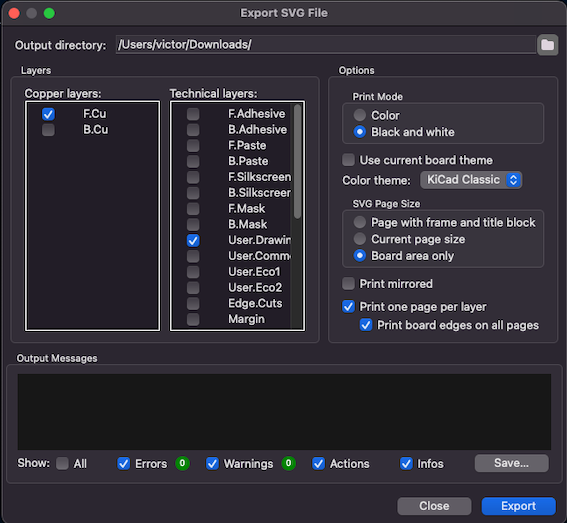Click the Output directory path field
The height and width of the screenshot is (523, 567).
pos(325,44)
